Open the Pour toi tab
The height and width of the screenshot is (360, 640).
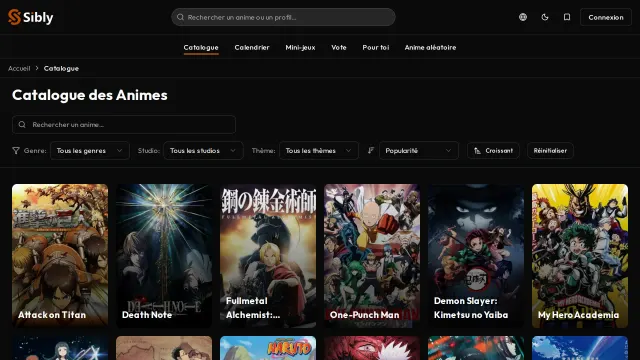click(x=376, y=47)
